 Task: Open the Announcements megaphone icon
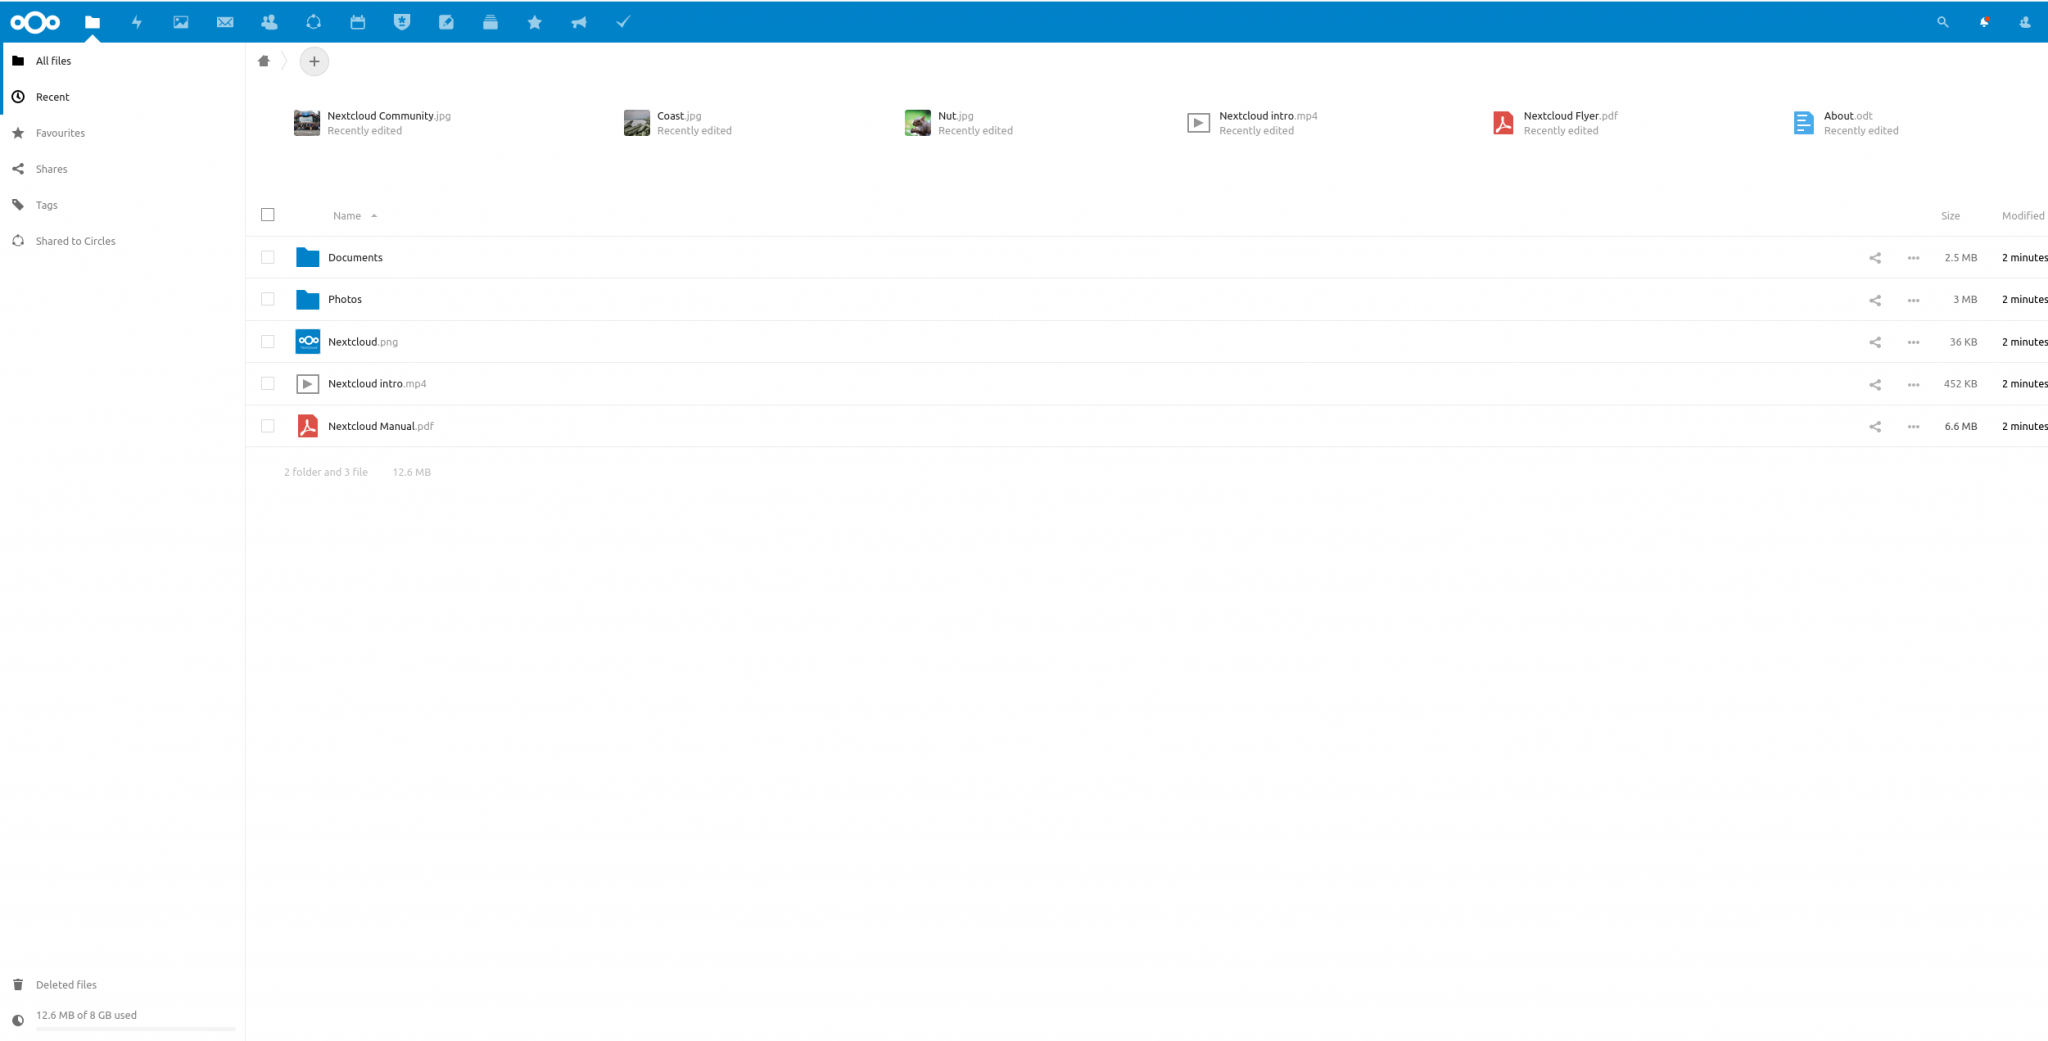pos(579,22)
